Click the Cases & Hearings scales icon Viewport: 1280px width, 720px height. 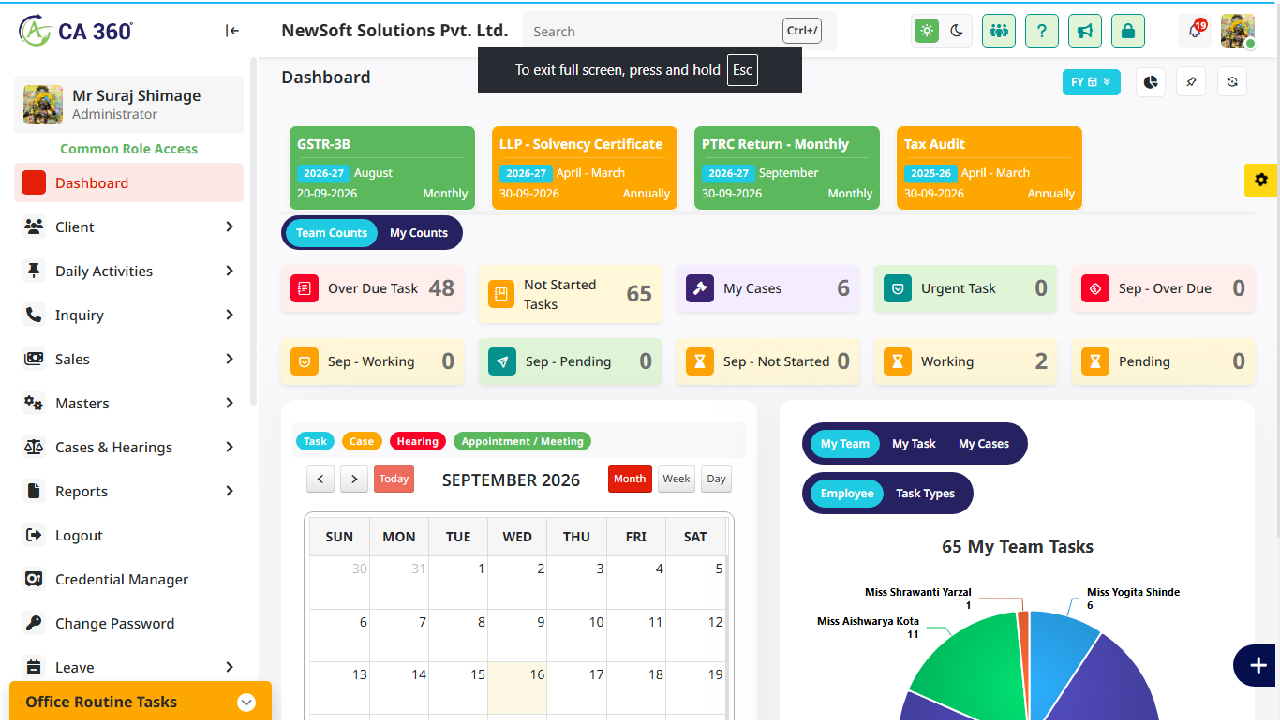pos(34,447)
